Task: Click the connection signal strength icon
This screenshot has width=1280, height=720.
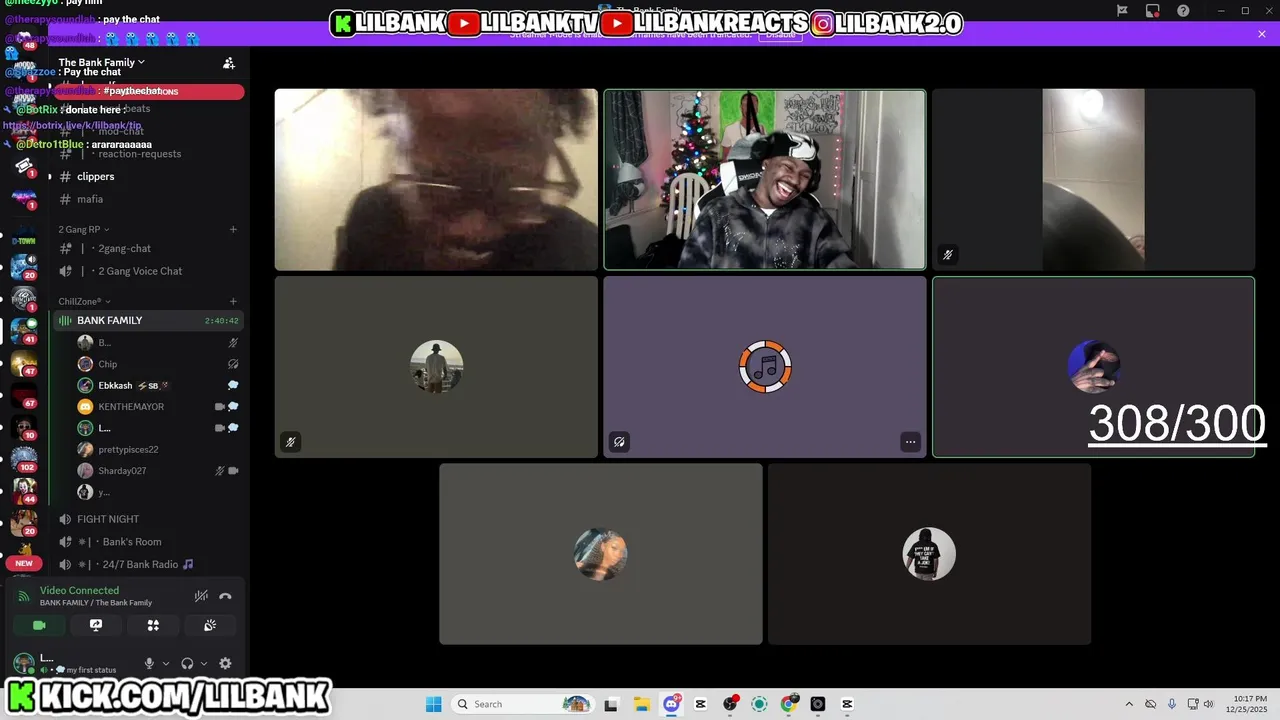Action: pos(24,597)
